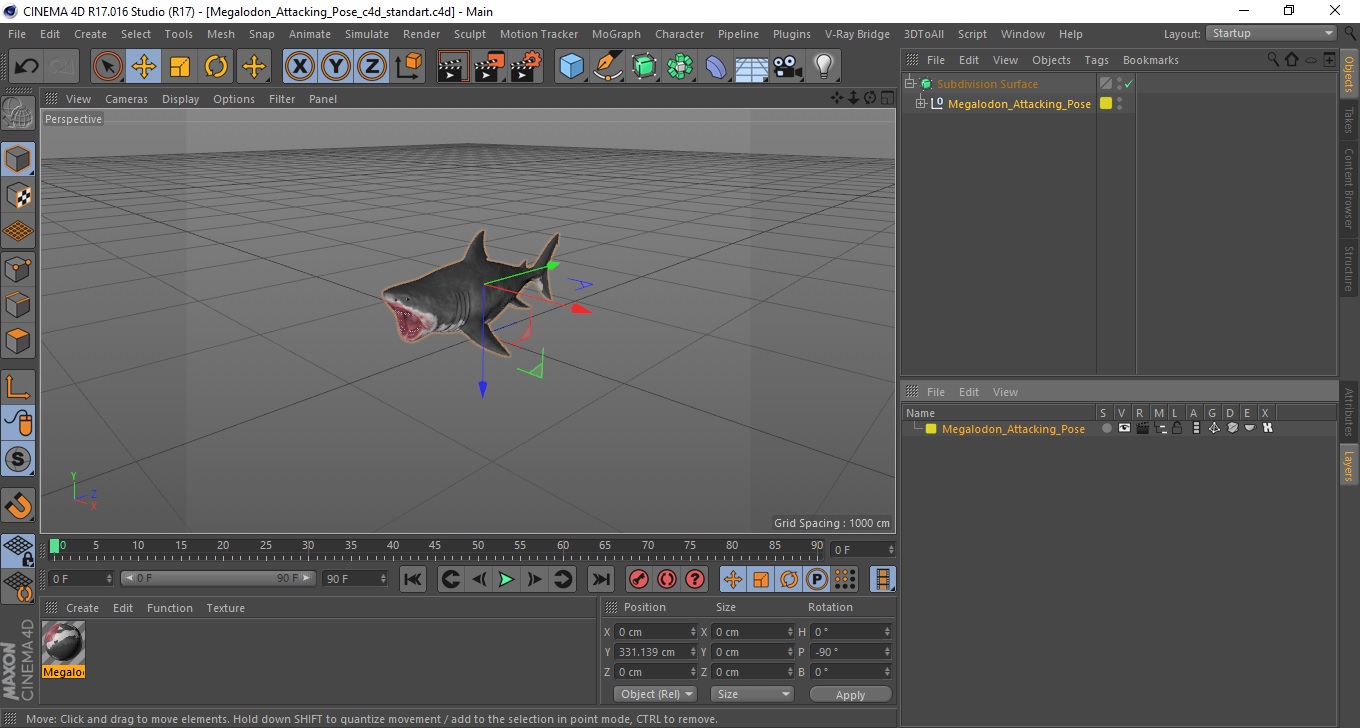Select the Megalodon material thumbnail
This screenshot has width=1360, height=728.
point(64,642)
